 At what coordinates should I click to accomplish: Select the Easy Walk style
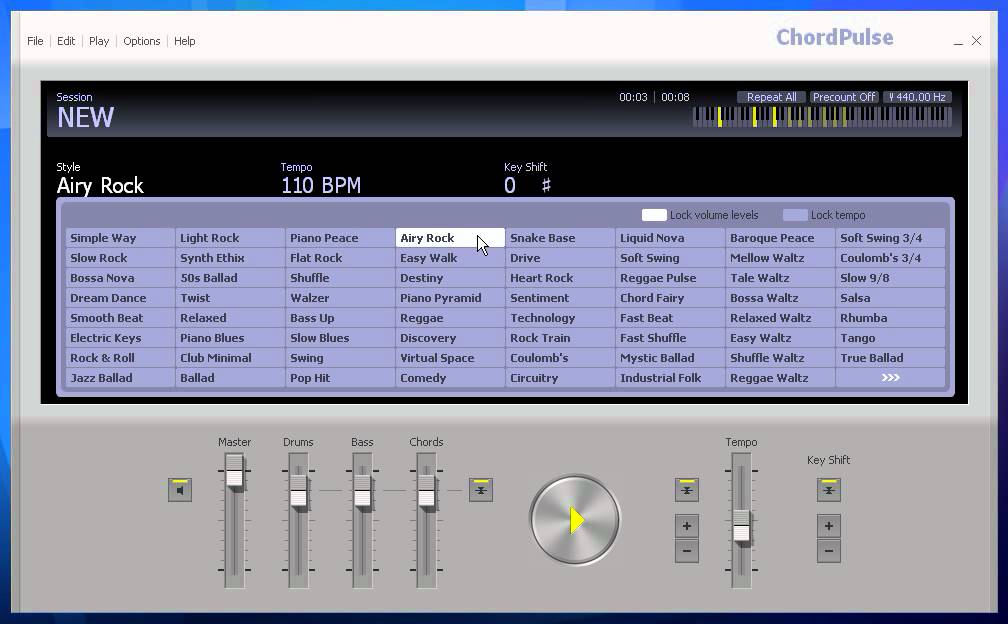[450, 258]
